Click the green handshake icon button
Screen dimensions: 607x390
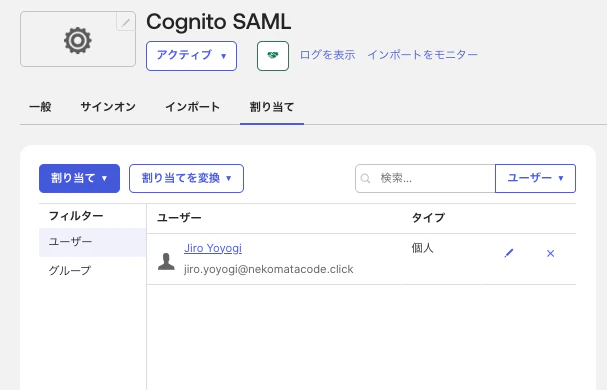coord(273,56)
